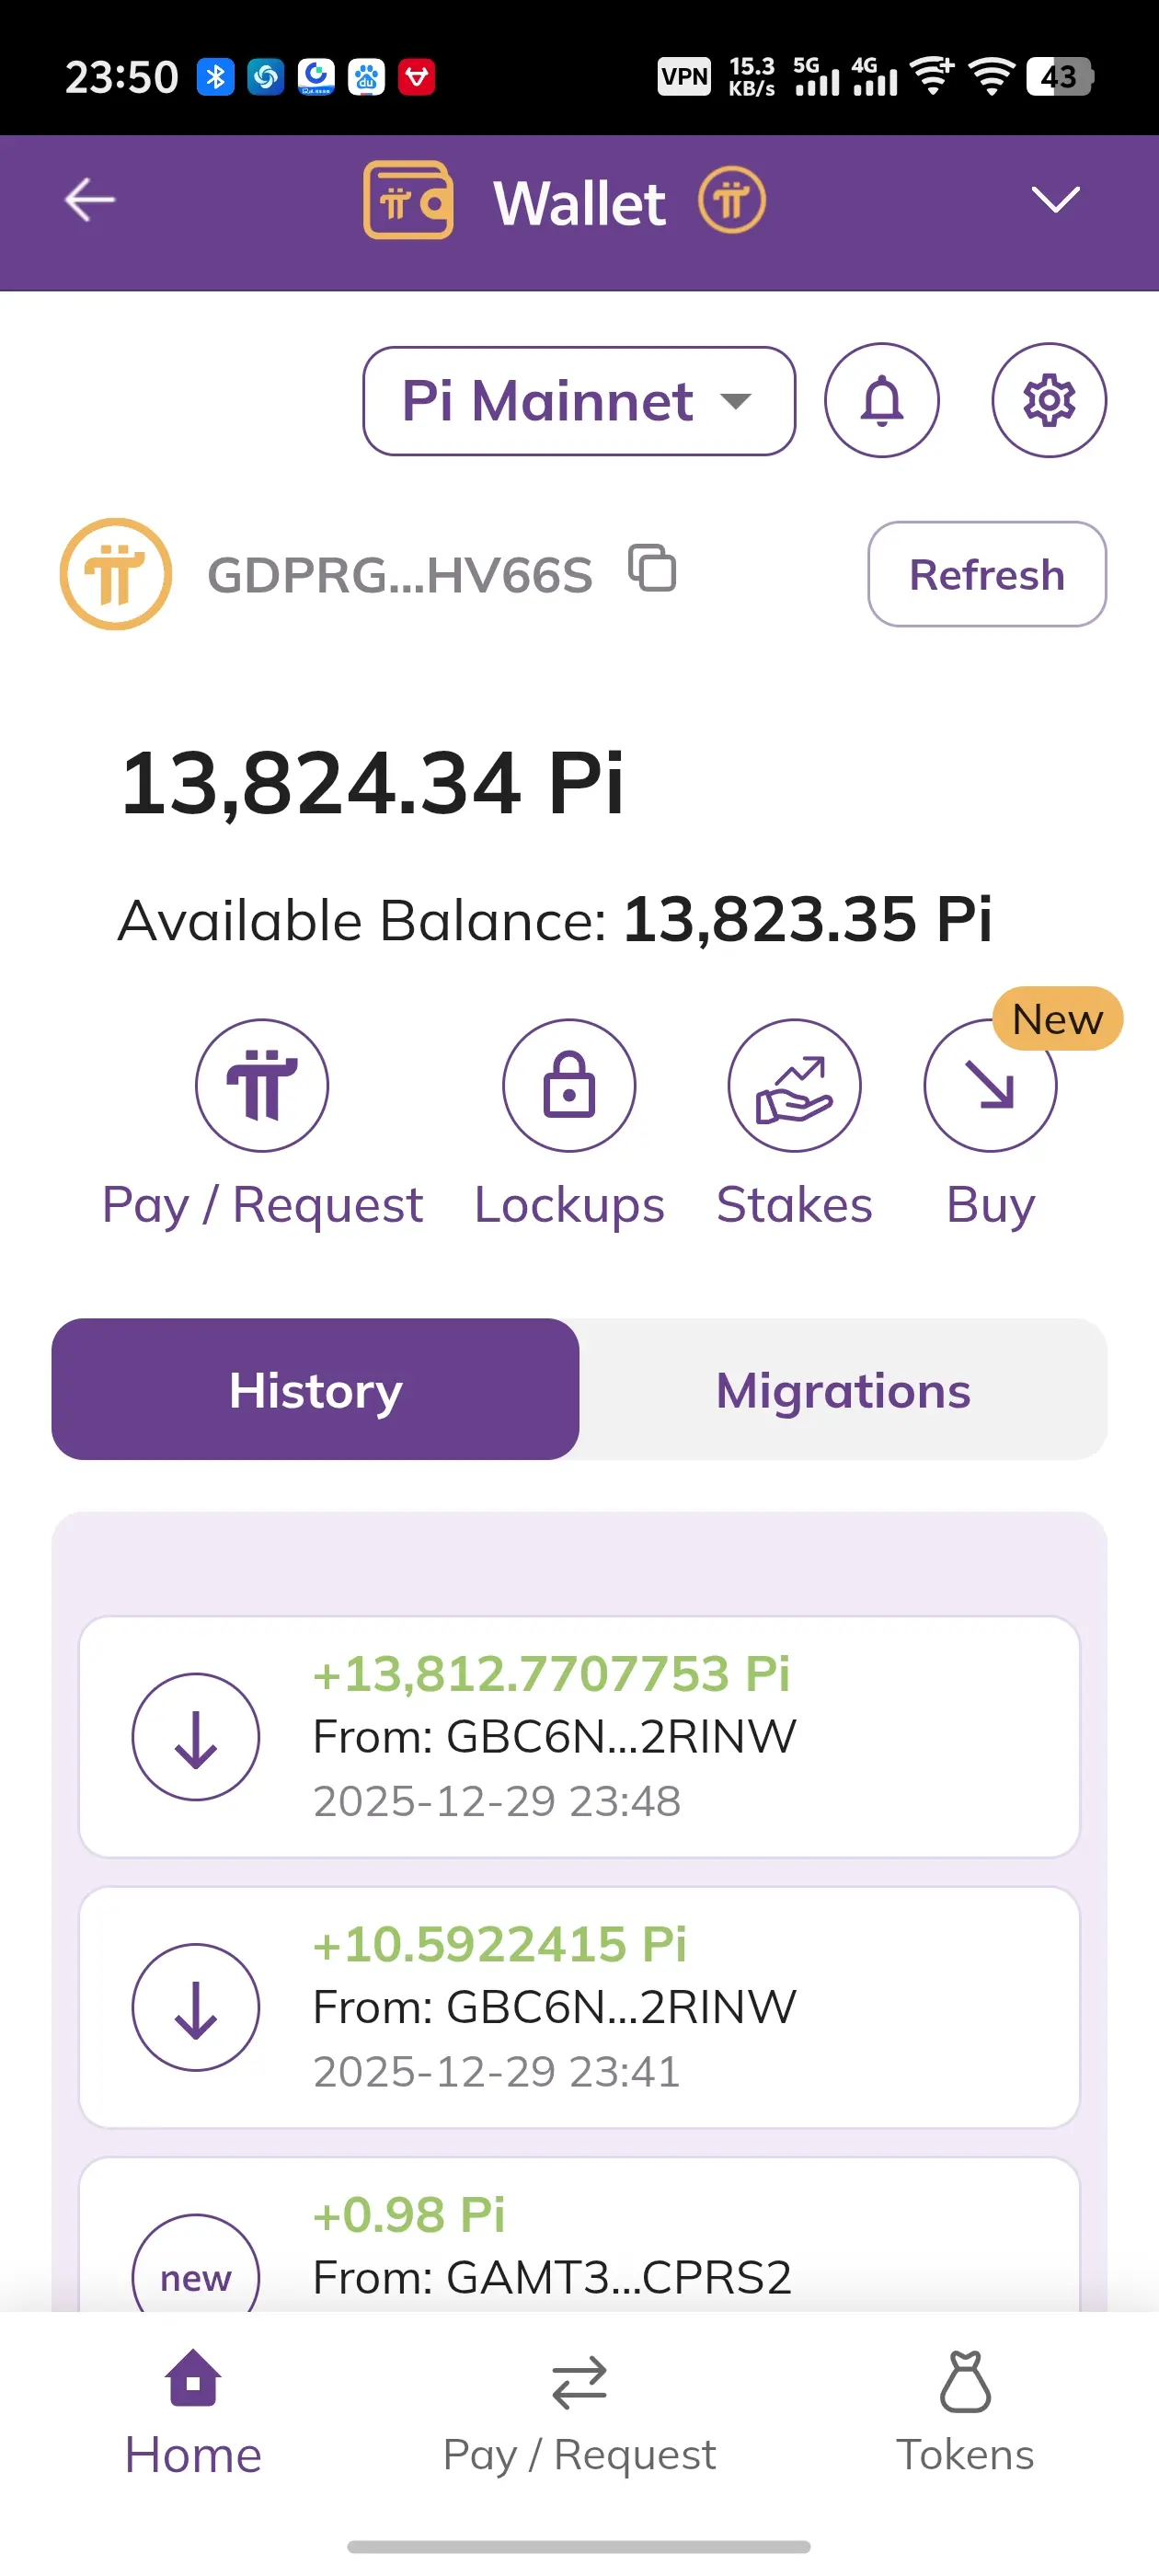Open +10.5922415 Pi transaction
Image resolution: width=1159 pixels, height=2576 pixels.
[579, 2008]
